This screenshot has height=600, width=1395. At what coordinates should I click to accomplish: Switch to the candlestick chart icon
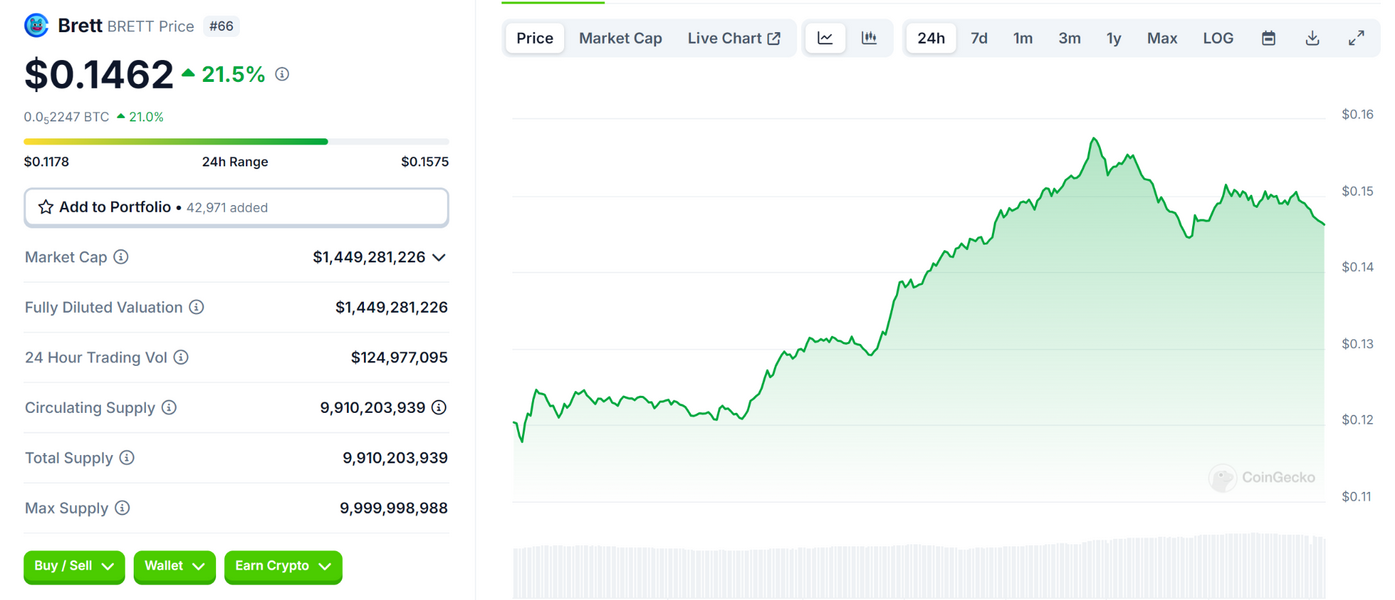tap(869, 38)
